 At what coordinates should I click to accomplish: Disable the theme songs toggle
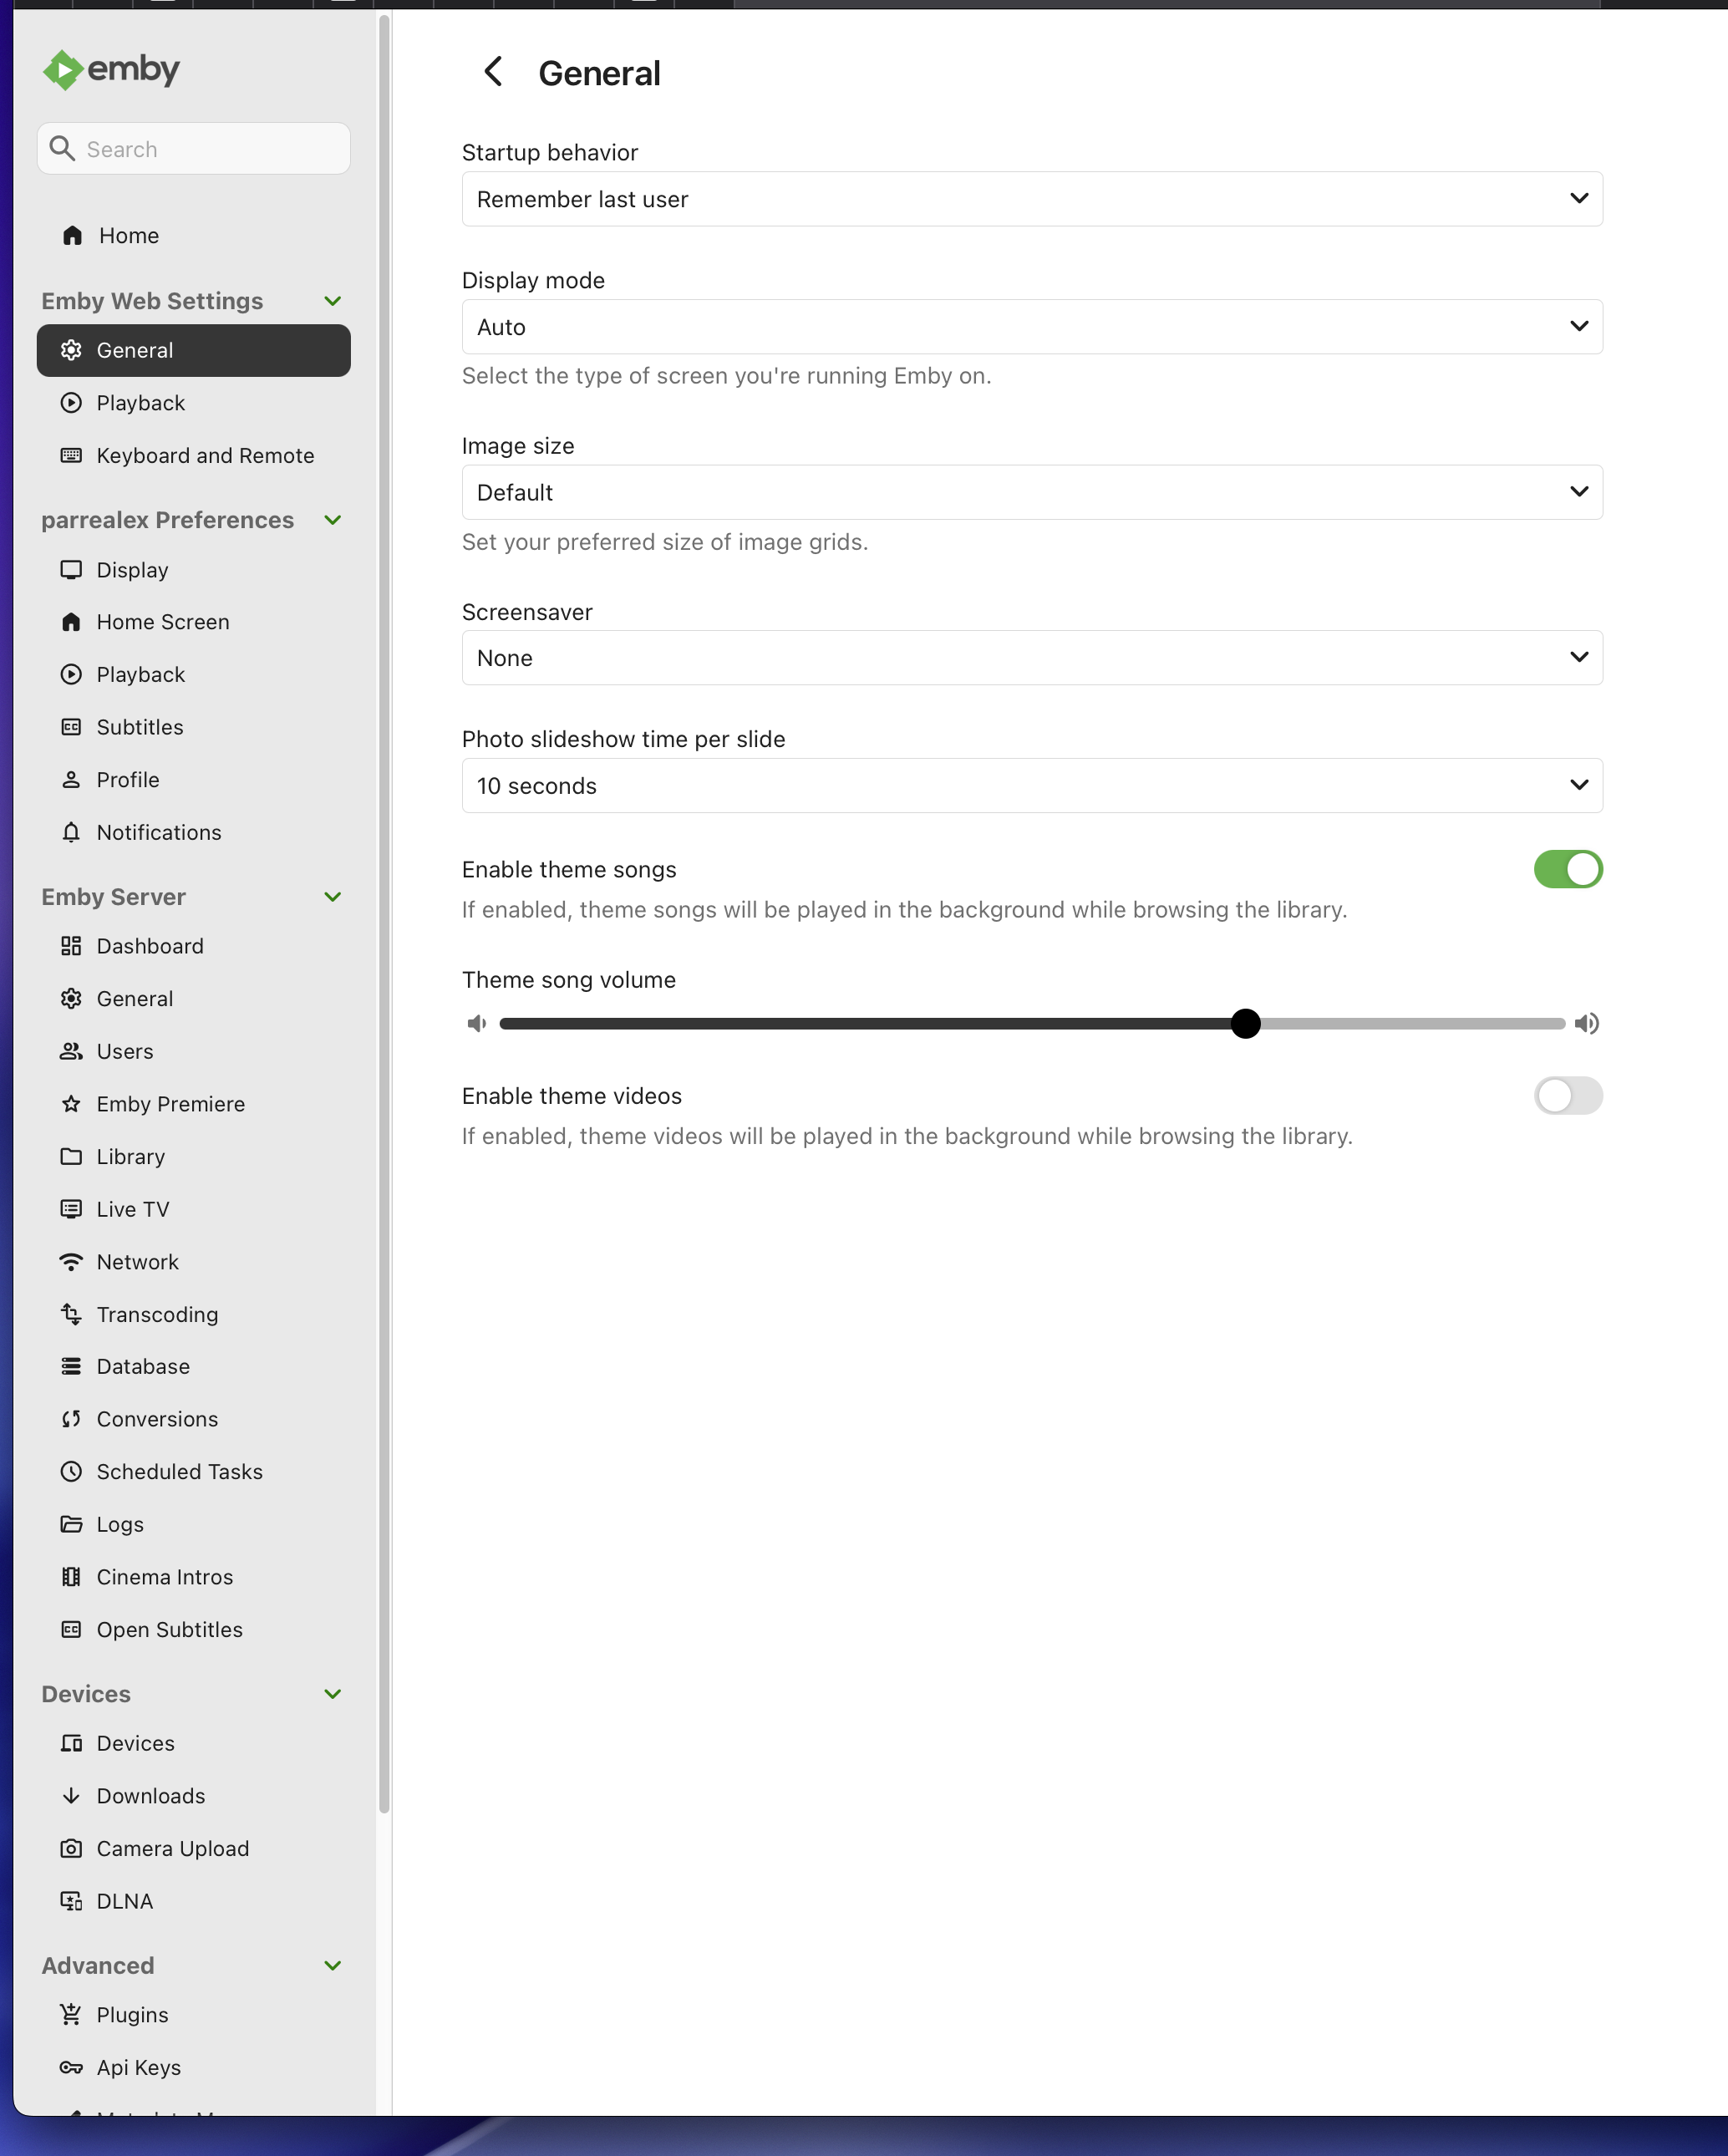point(1567,869)
